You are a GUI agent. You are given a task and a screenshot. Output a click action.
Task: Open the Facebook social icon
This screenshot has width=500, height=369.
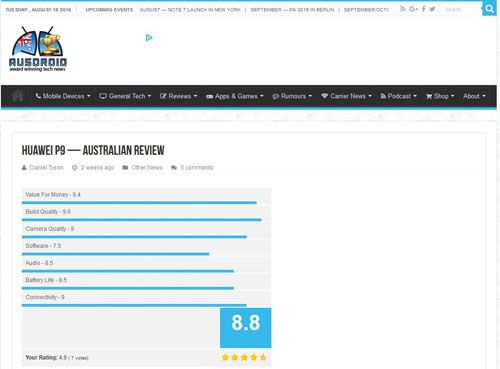(424, 9)
